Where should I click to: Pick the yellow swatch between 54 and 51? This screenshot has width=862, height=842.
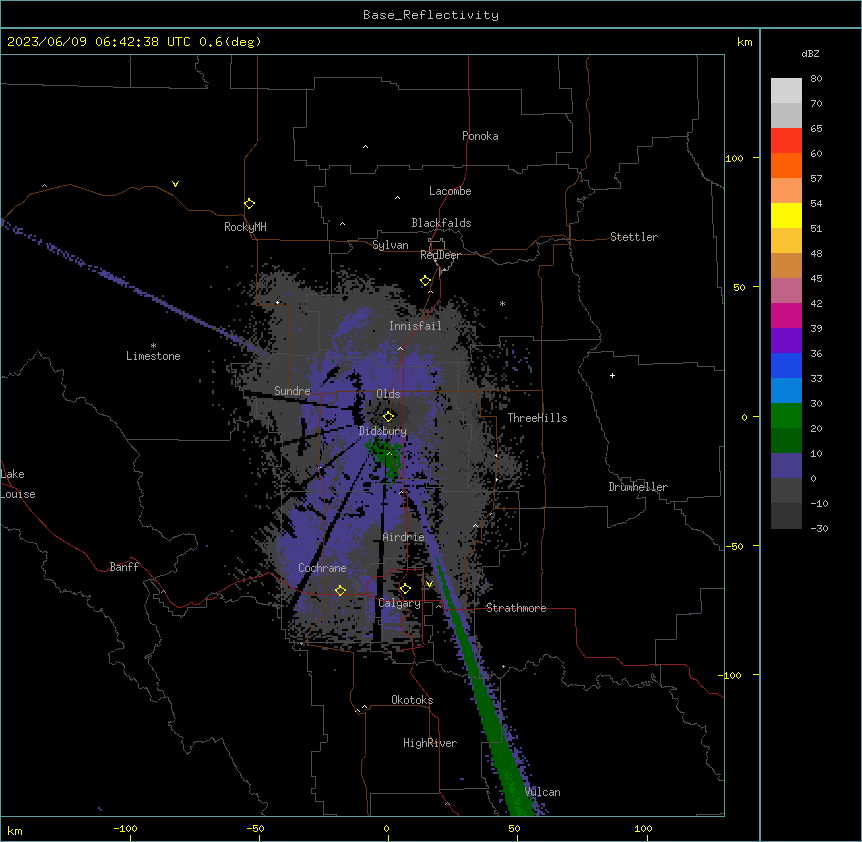786,215
